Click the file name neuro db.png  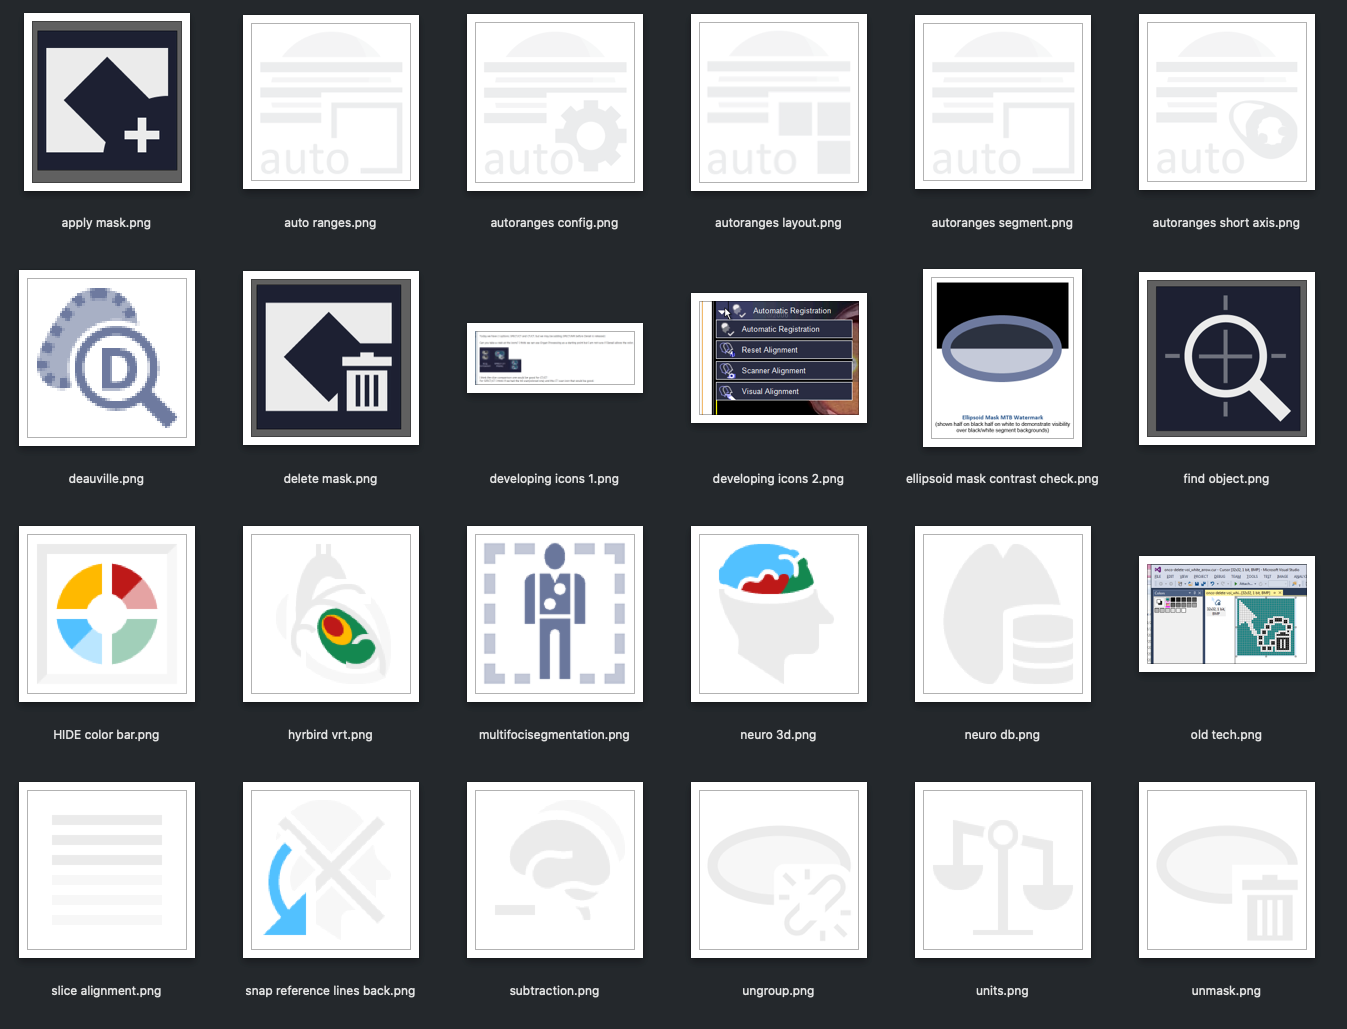point(1002,735)
